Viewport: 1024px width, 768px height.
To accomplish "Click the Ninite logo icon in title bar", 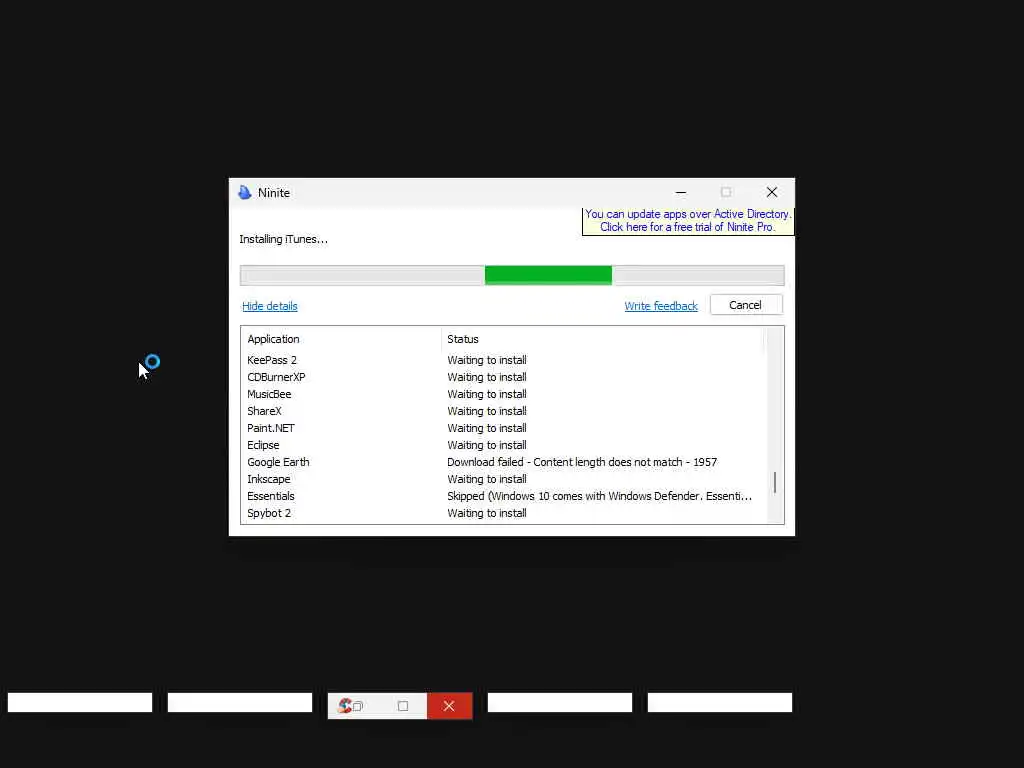I will (245, 192).
